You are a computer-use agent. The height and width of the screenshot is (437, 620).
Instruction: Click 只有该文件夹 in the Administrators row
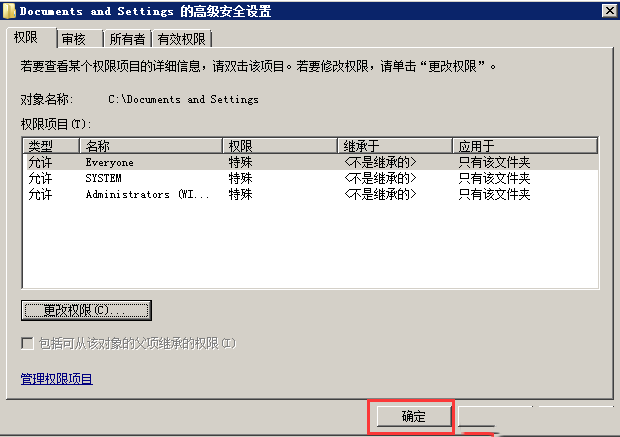[x=494, y=194]
